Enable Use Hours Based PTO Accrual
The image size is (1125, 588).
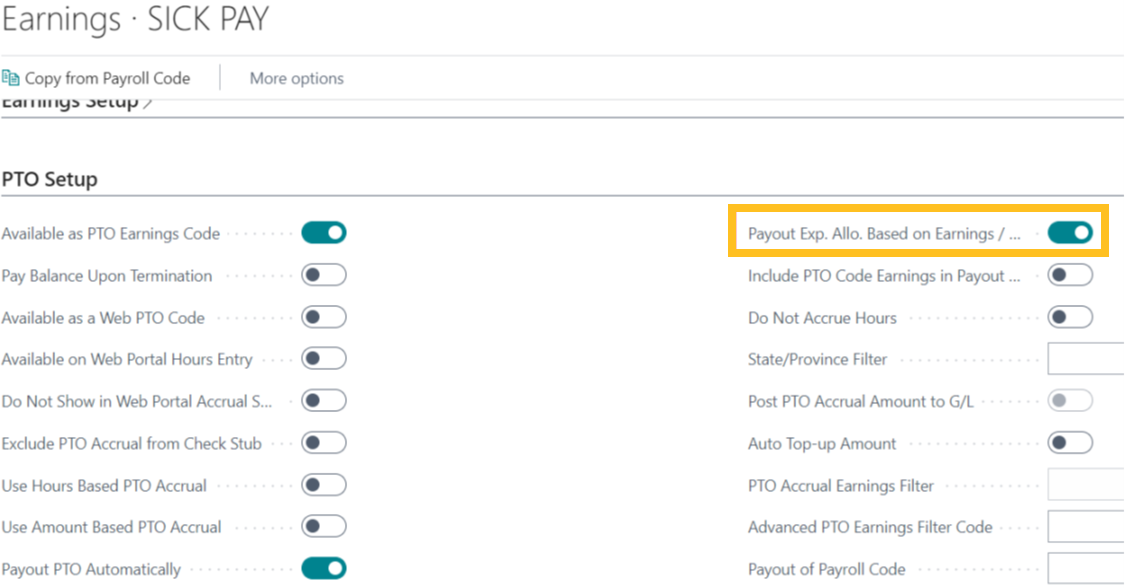[323, 485]
